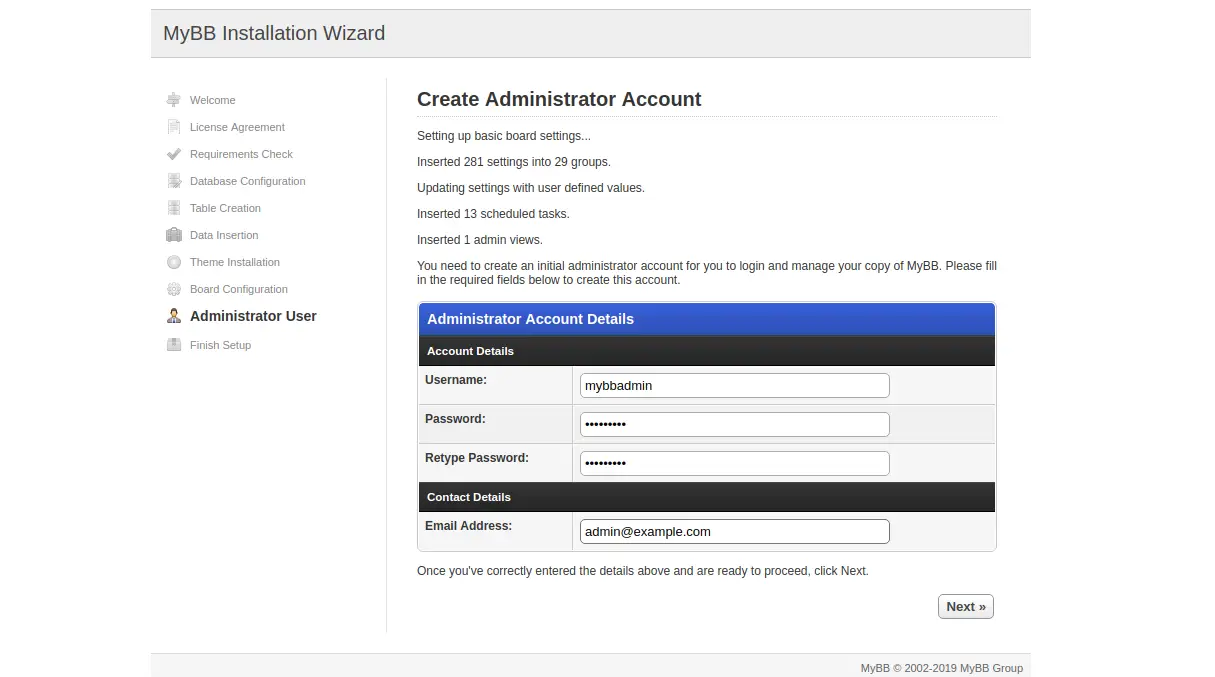Click the 'Inserted 13 scheduled tasks' text
The width and height of the screenshot is (1215, 677).
pos(493,214)
